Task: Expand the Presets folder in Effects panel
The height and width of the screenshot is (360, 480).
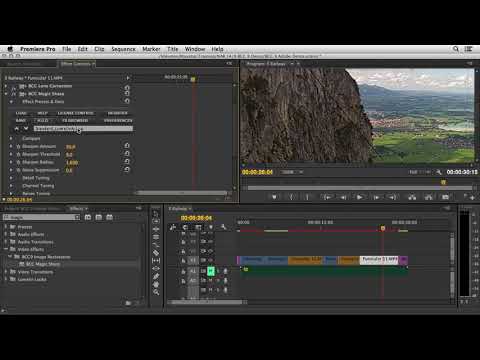Action: click(5, 227)
